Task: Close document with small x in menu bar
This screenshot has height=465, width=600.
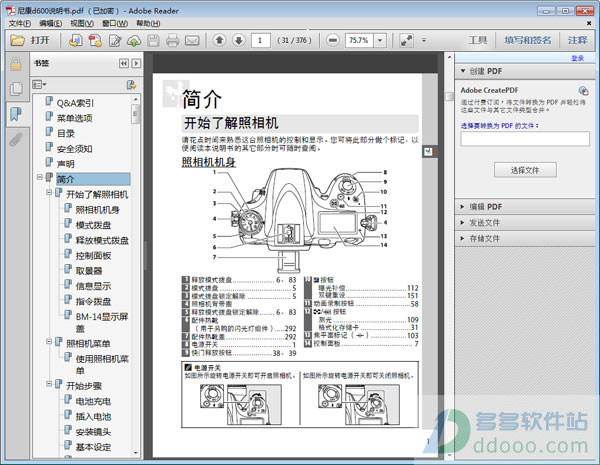Action: tap(589, 23)
